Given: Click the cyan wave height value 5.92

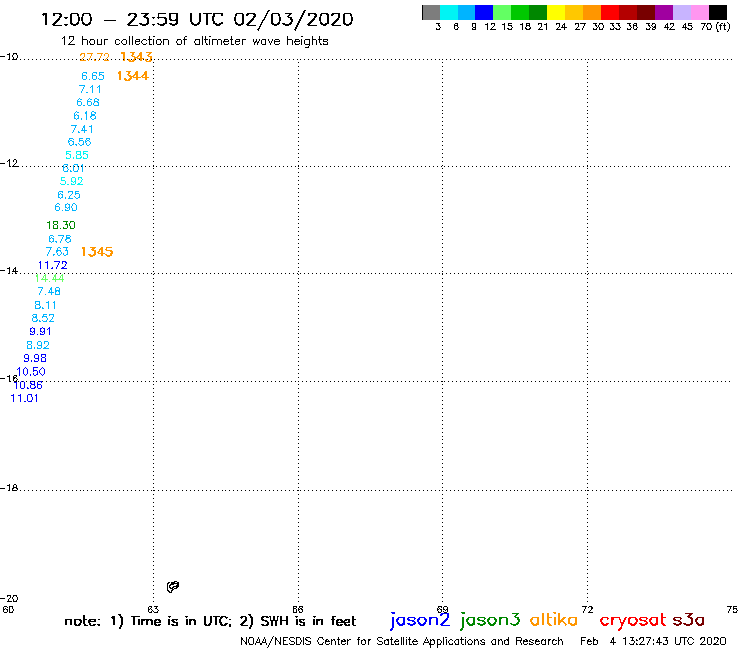Looking at the screenshot, I should click(71, 181).
